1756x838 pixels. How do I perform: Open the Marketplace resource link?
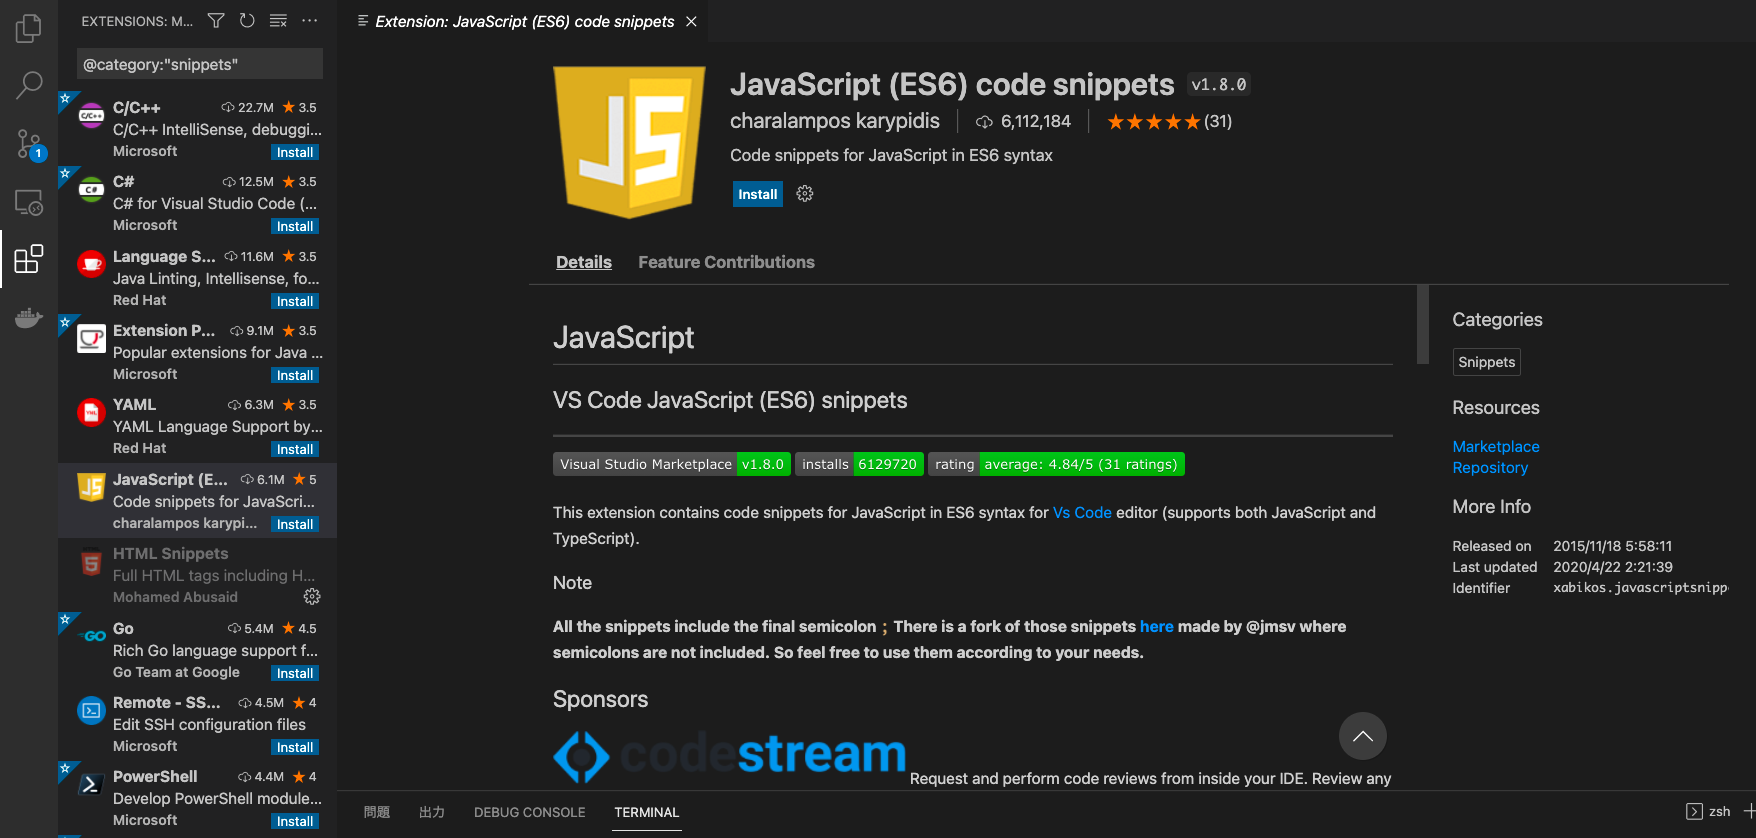[x=1496, y=446]
